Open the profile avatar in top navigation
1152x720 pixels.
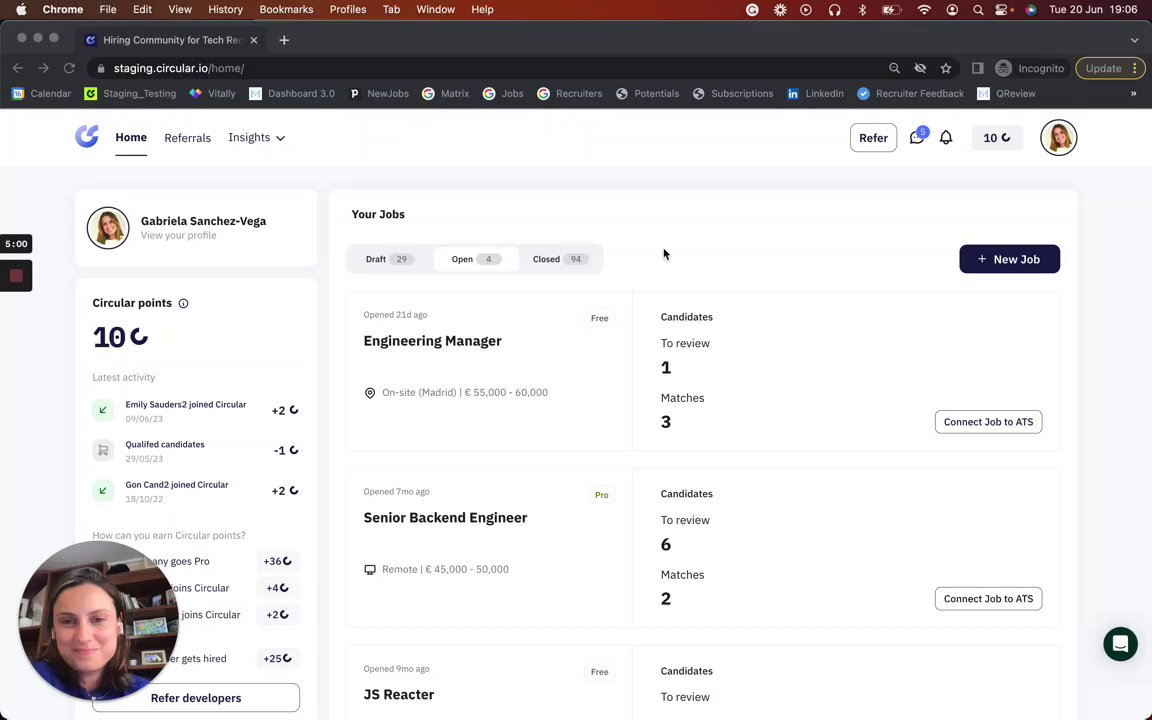coord(1058,137)
